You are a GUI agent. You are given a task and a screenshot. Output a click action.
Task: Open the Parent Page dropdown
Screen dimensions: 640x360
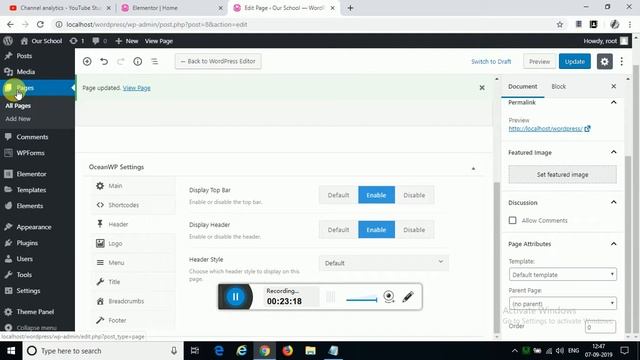point(562,304)
